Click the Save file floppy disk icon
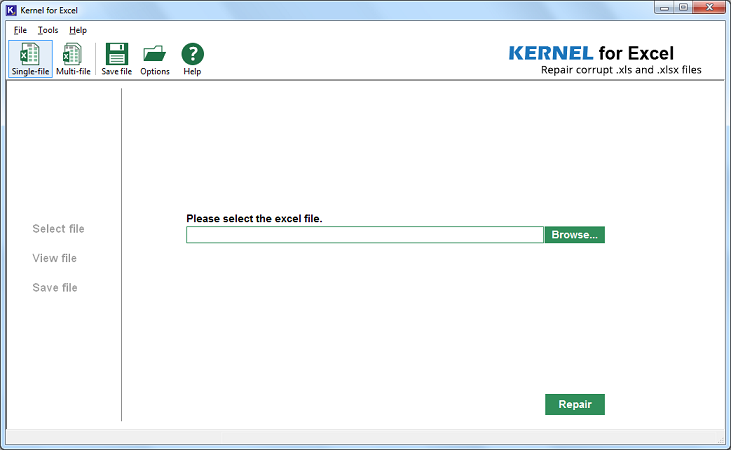731x450 pixels. tap(117, 59)
